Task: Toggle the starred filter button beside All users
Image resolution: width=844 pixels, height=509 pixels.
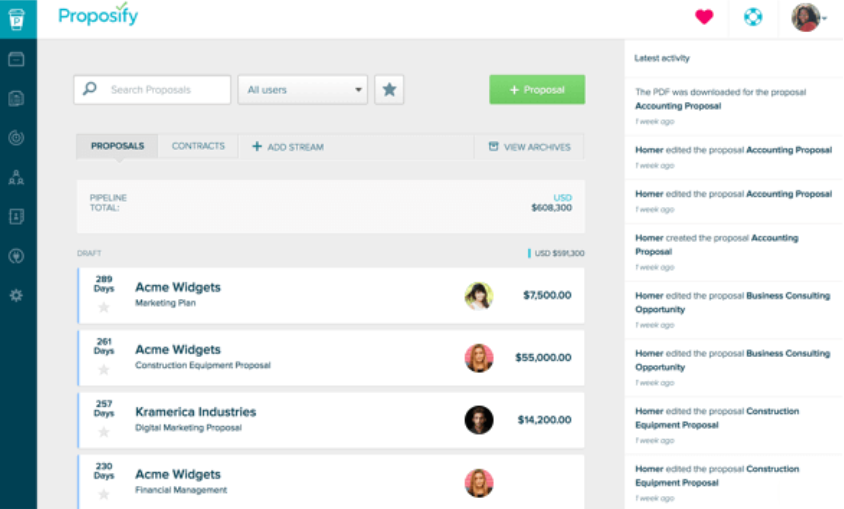Action: click(389, 90)
